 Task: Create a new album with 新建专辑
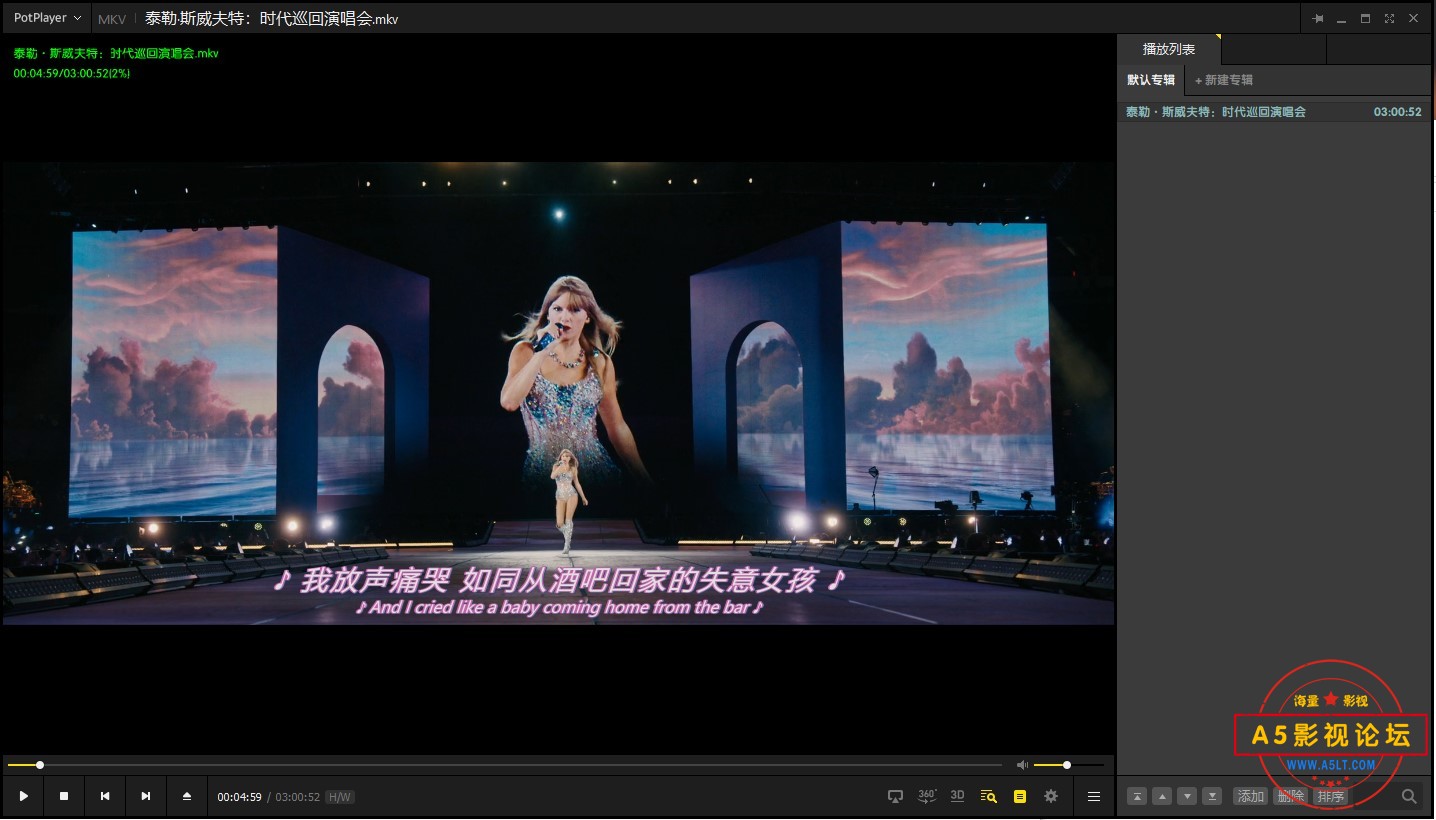(x=1224, y=80)
